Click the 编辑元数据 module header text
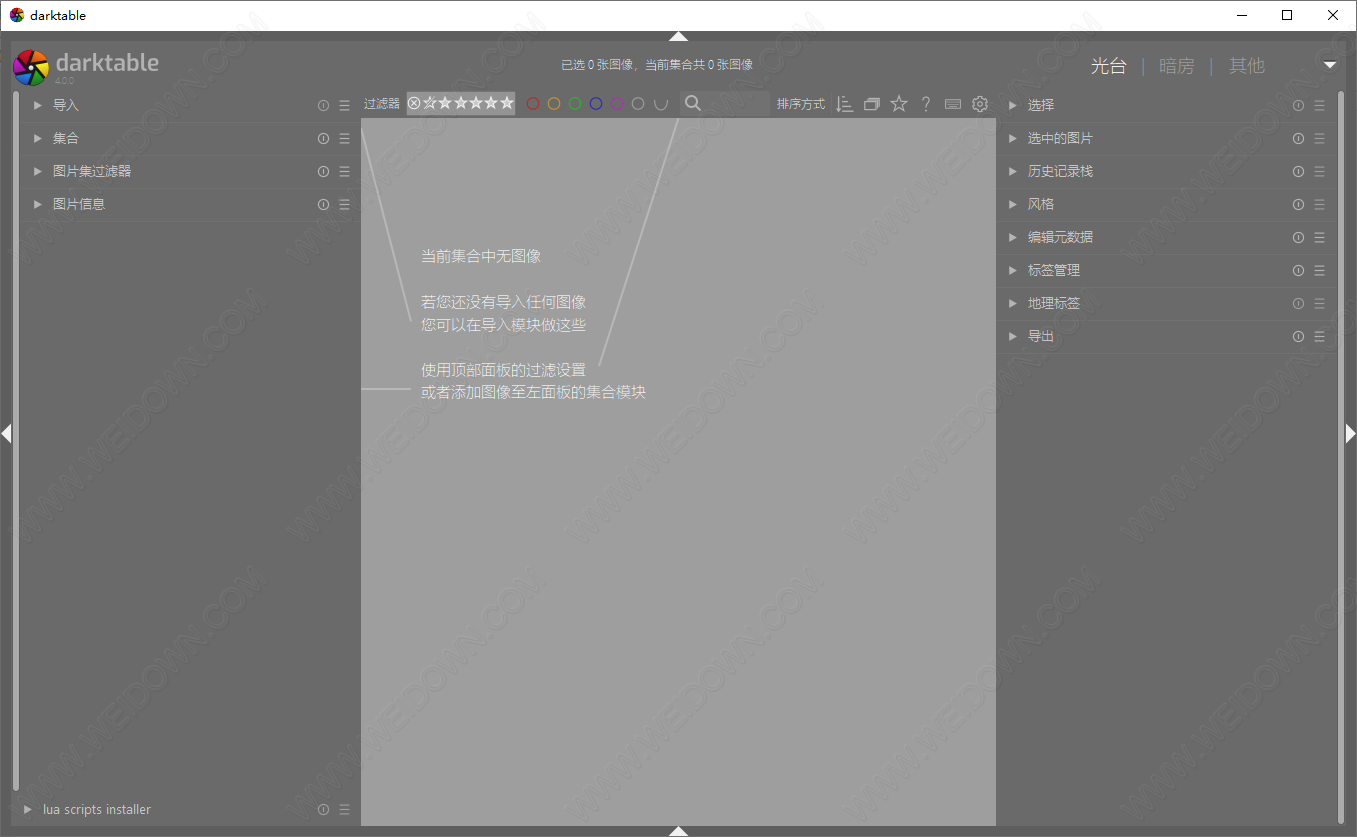The image size is (1357, 837). 1060,237
